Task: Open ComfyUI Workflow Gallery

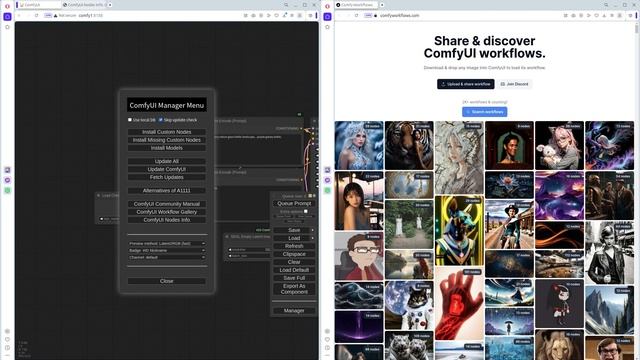Action: 167,212
